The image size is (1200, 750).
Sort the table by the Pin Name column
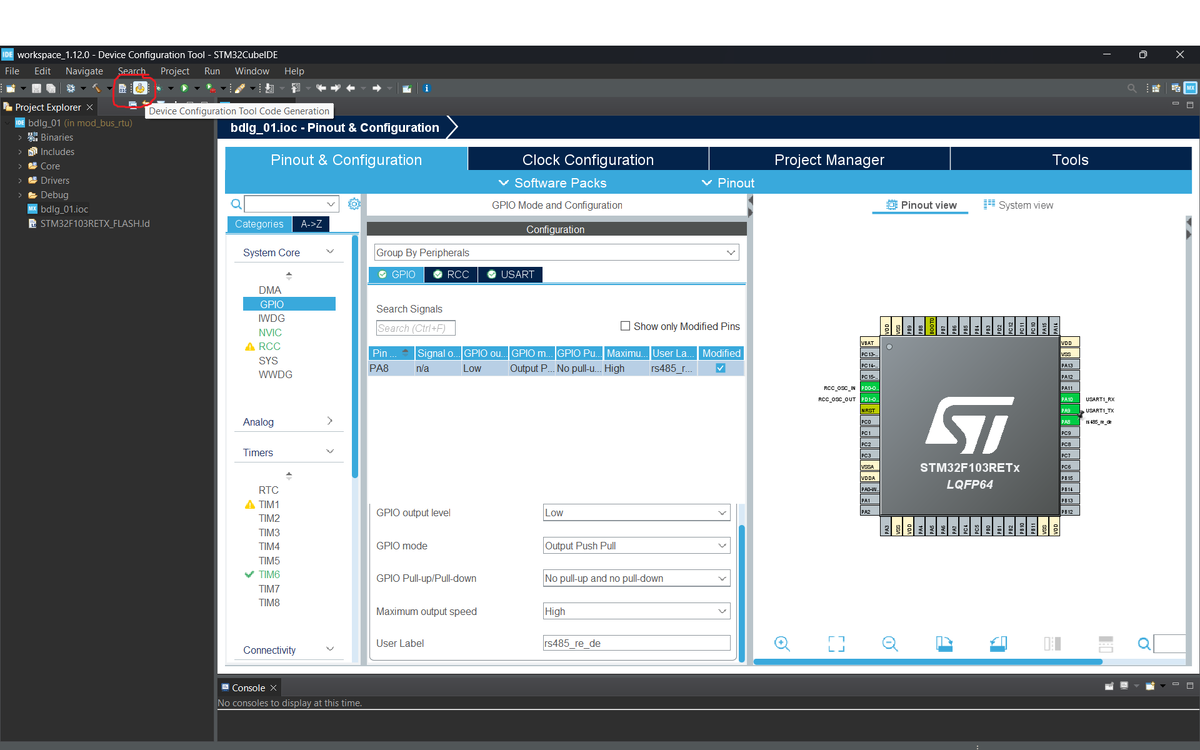point(391,353)
